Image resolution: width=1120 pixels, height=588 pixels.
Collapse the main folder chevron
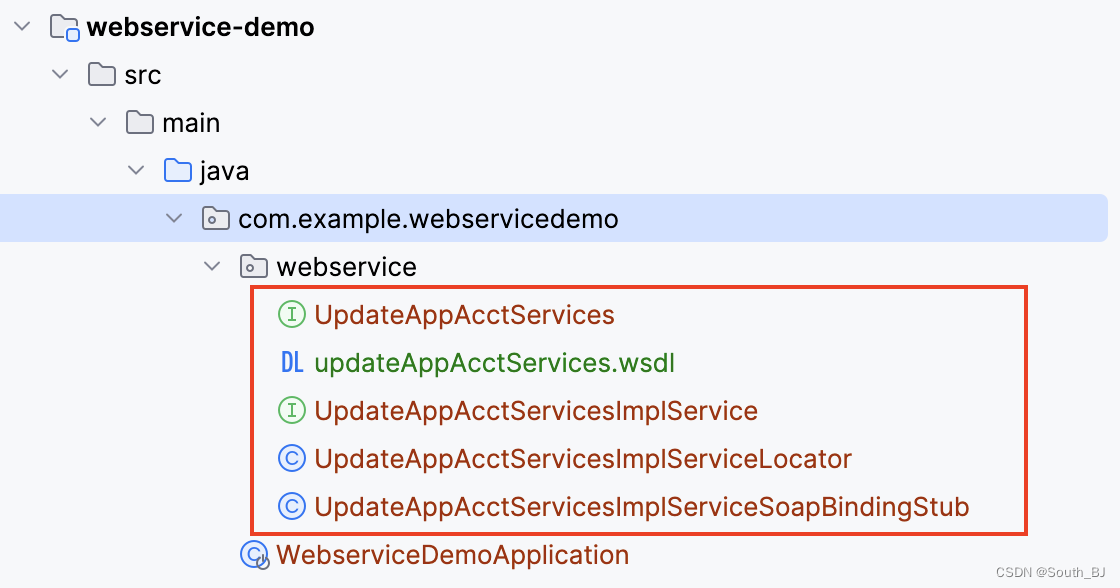99,122
